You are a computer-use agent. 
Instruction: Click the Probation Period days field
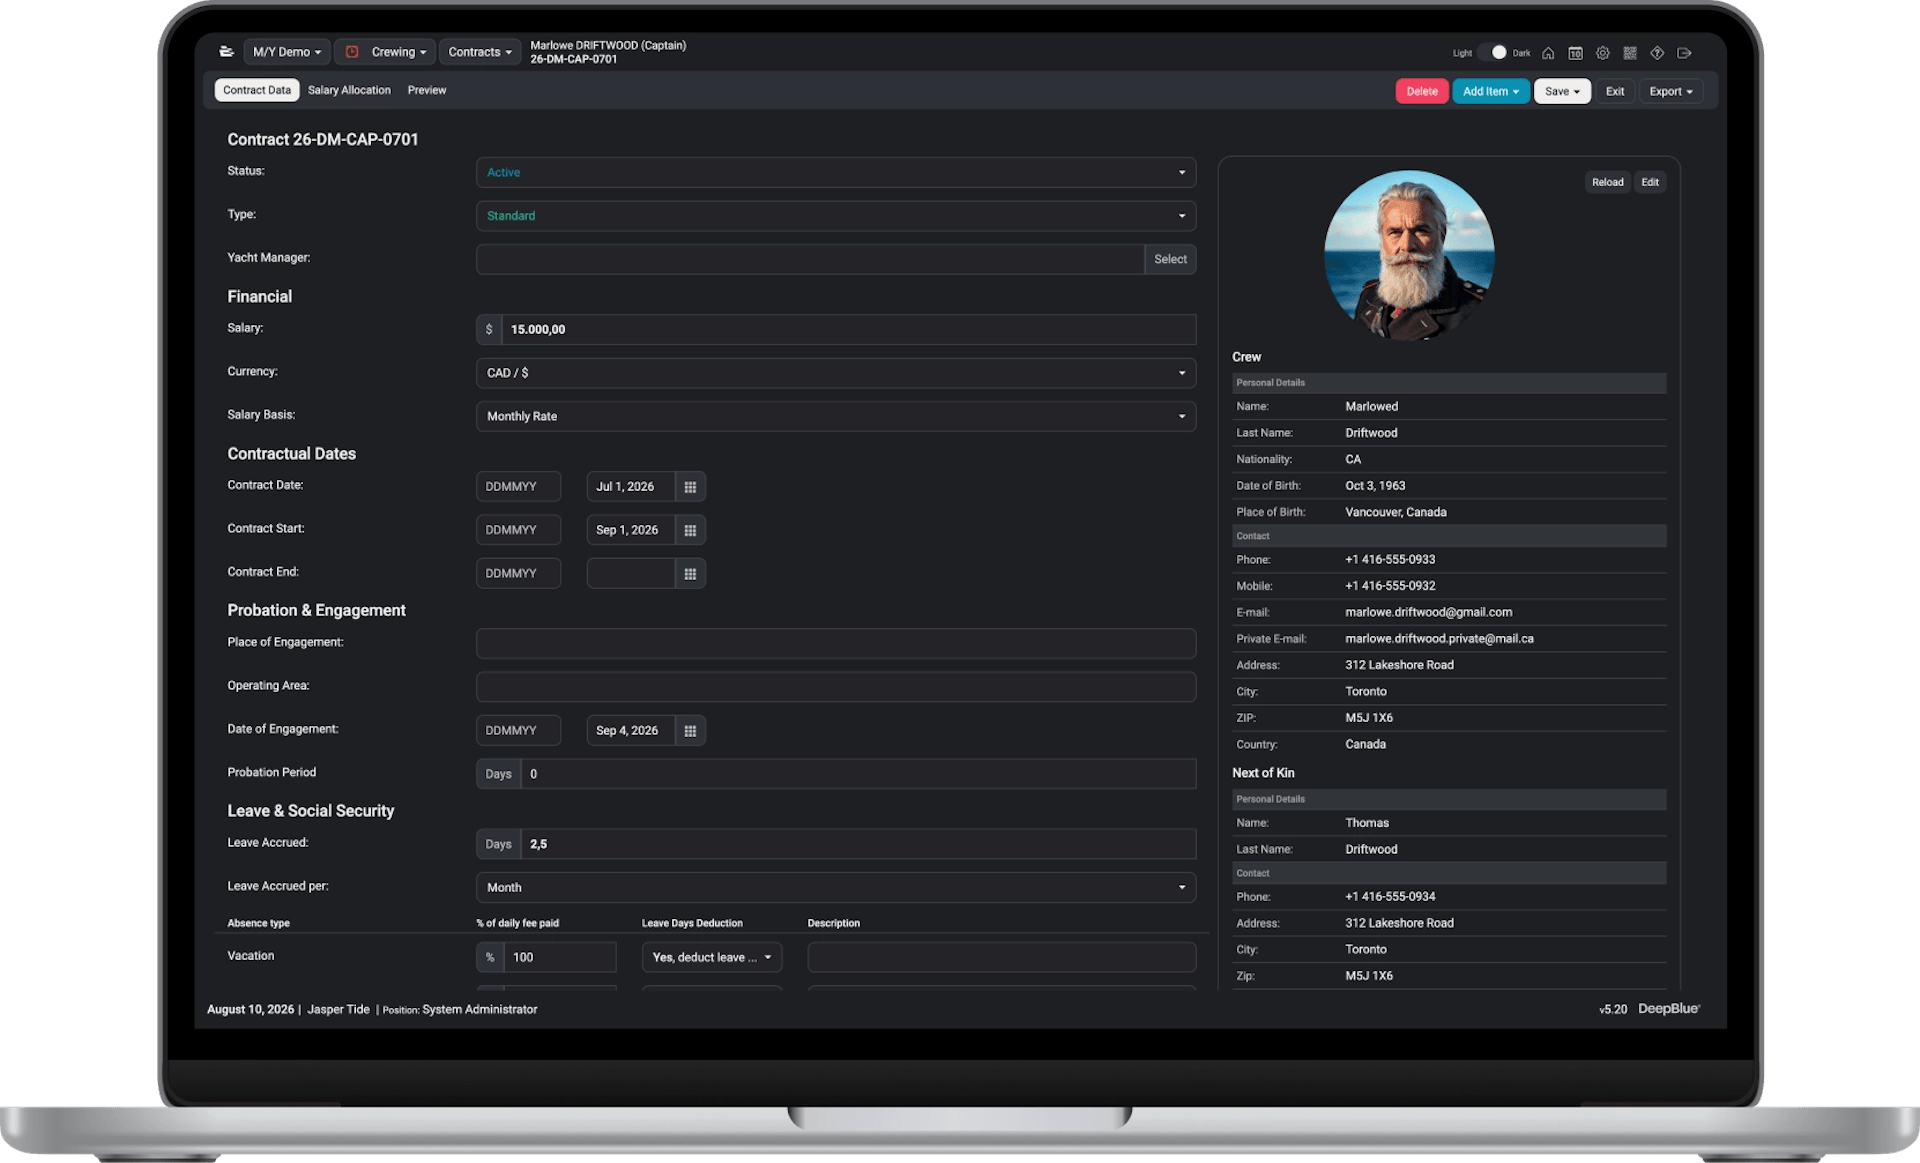858,774
